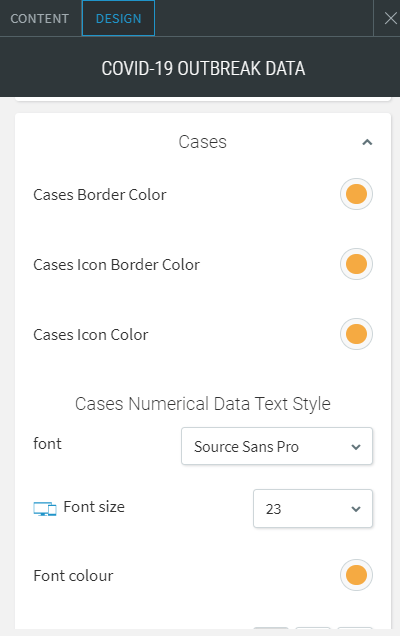Click the Cases Icon Color label
Screen dimensions: 400x636
[90, 335]
